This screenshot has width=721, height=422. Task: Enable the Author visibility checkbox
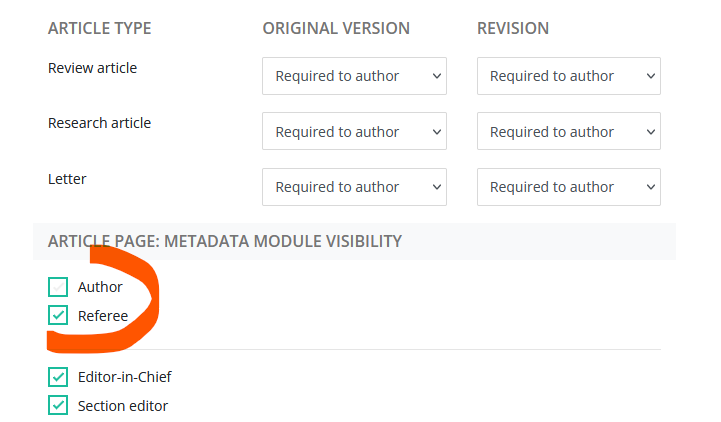[x=58, y=287]
